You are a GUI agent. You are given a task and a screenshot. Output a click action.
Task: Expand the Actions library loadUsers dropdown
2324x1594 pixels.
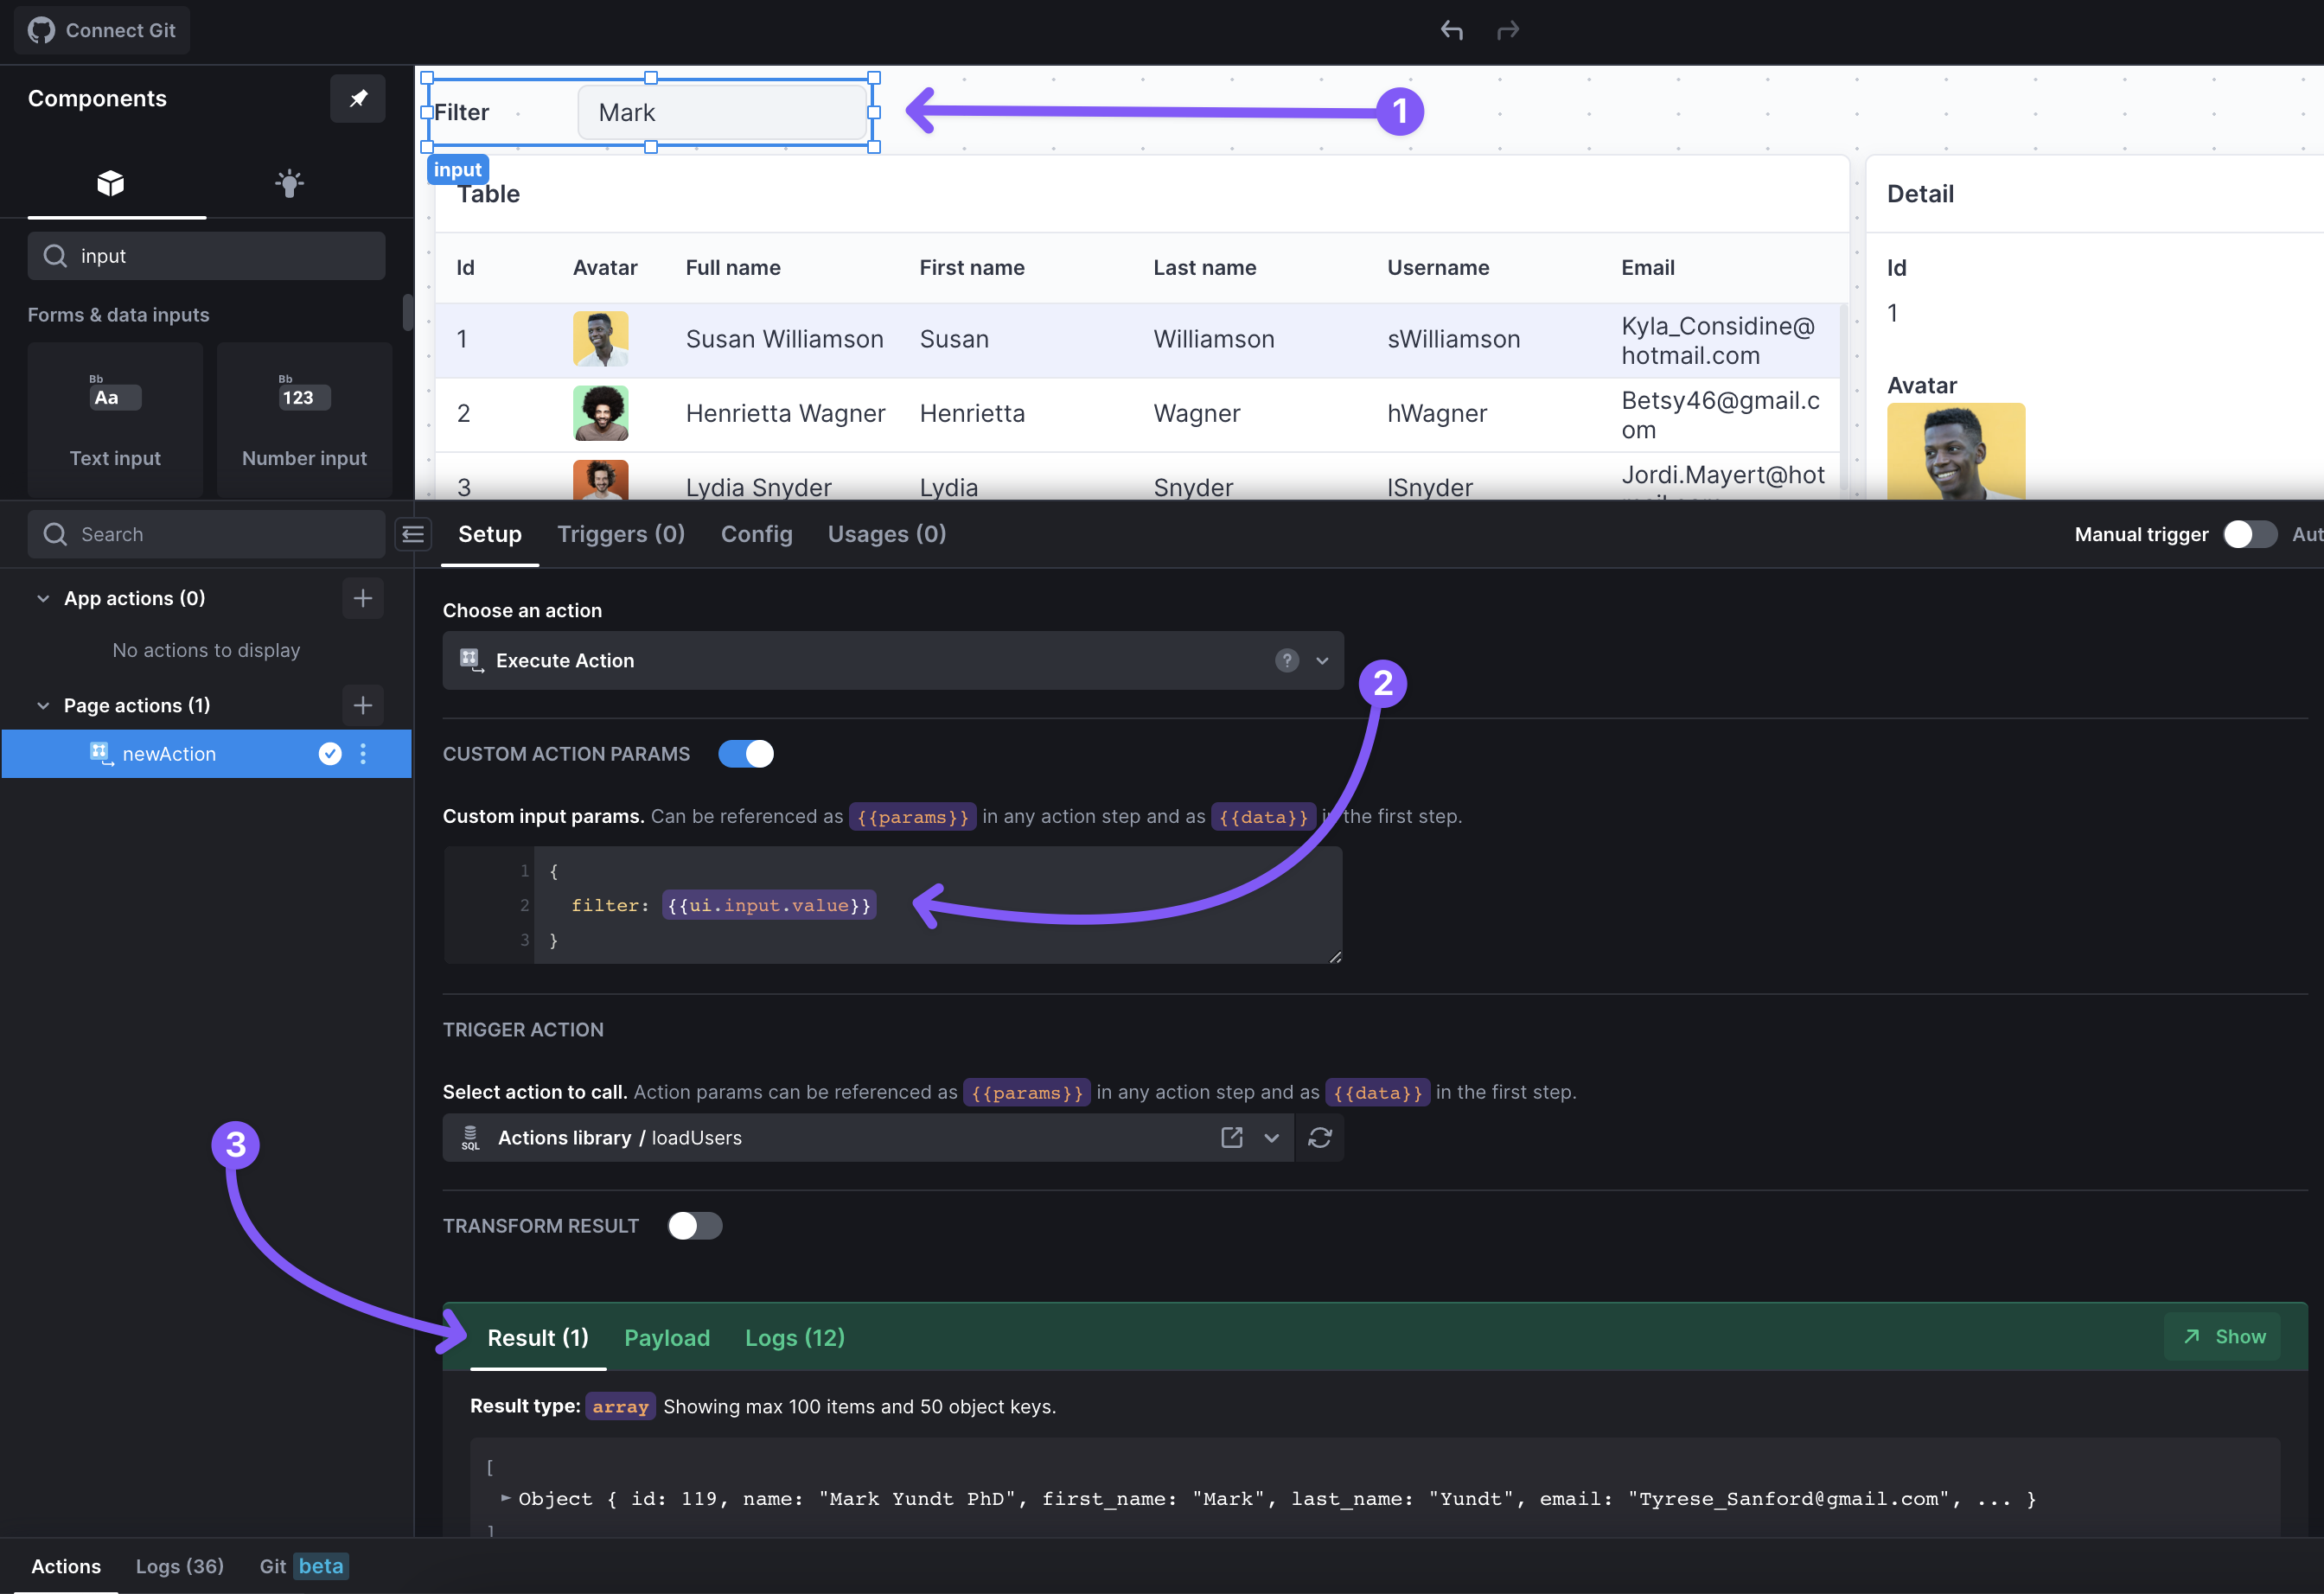coord(1271,1138)
